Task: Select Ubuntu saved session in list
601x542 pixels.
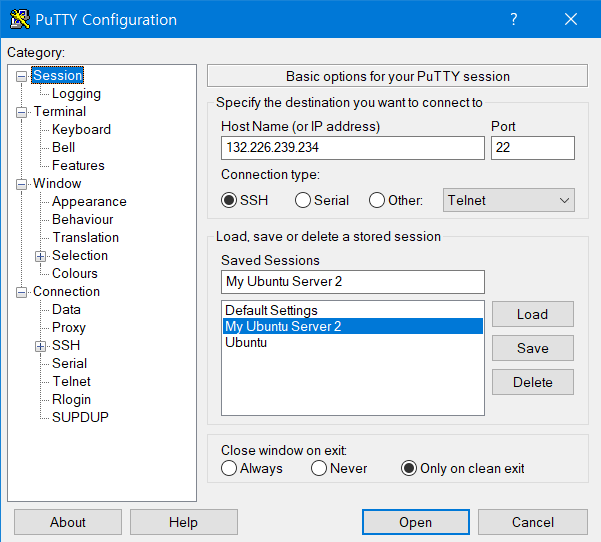Action: coord(352,342)
